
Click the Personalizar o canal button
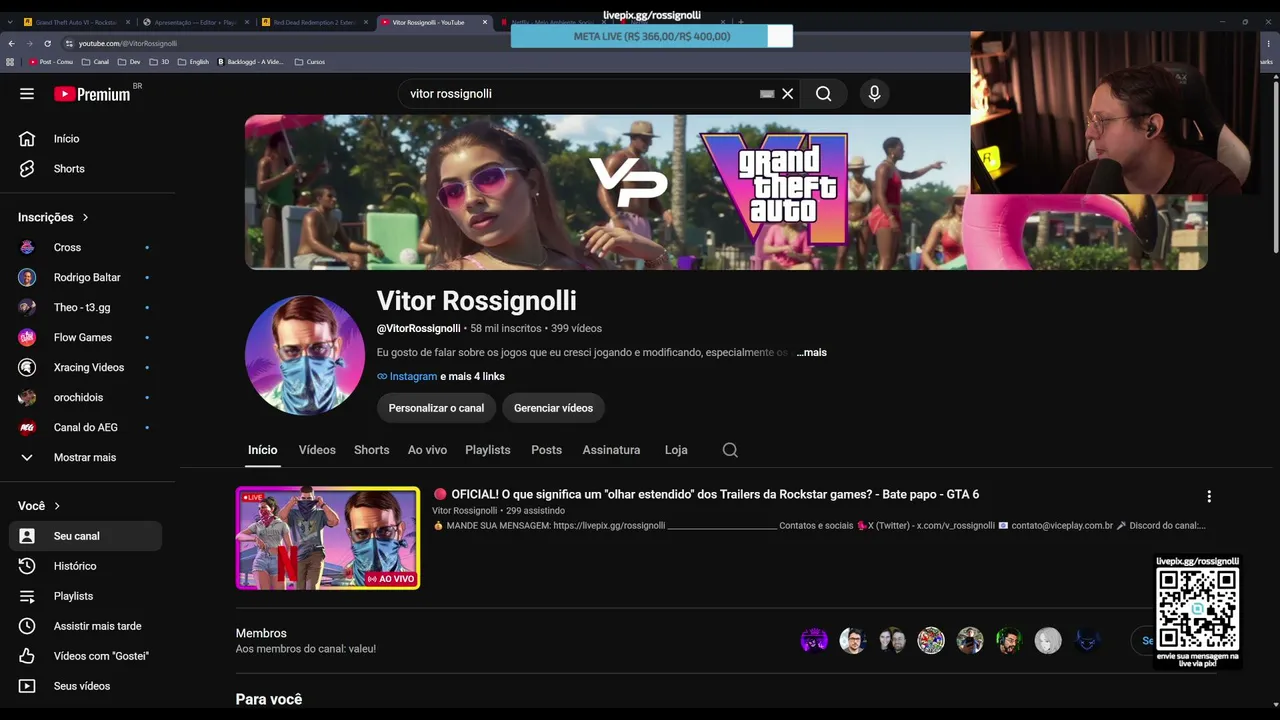436,408
